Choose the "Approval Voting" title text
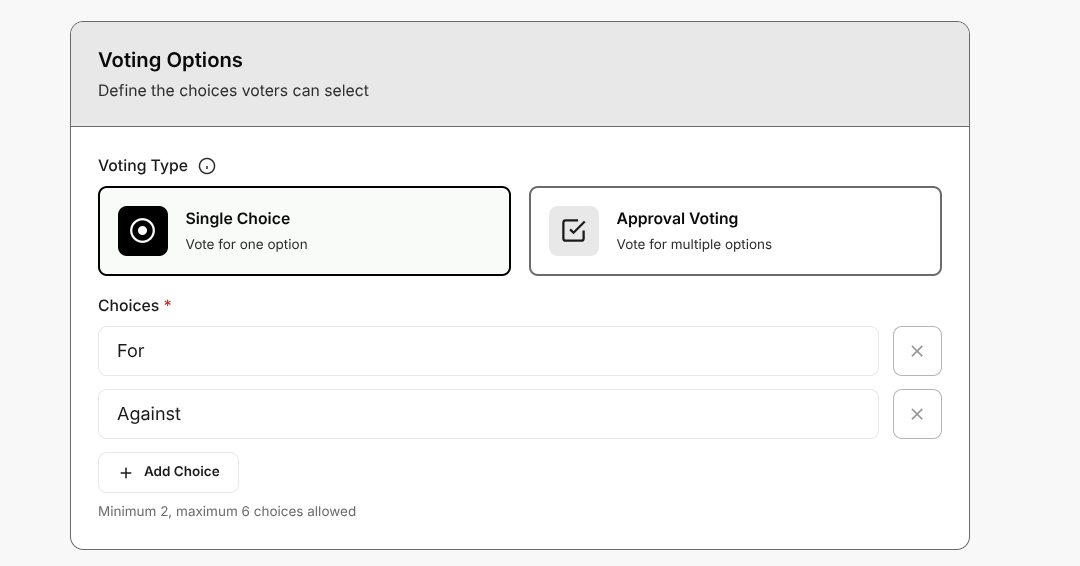 (677, 219)
